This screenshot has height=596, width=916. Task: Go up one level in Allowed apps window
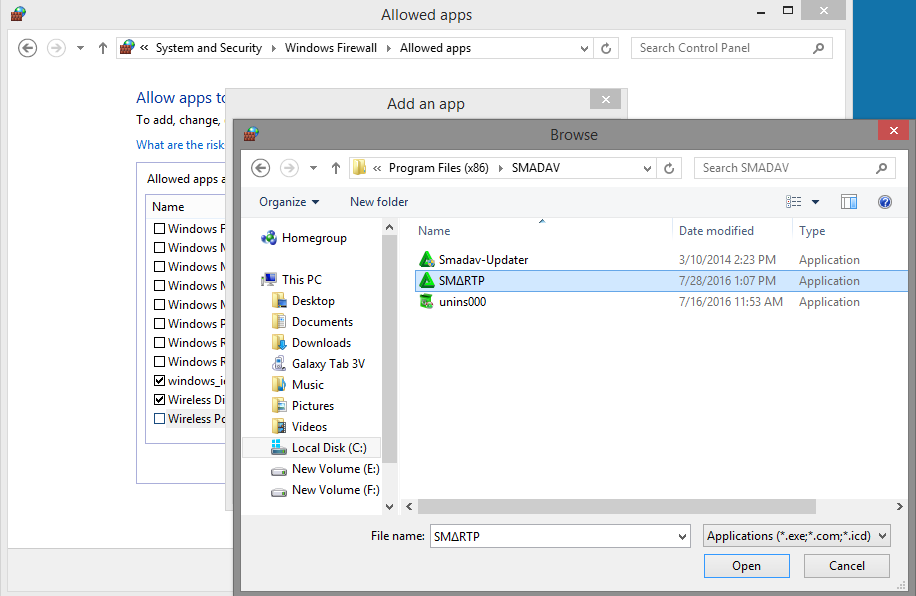pyautogui.click(x=103, y=48)
